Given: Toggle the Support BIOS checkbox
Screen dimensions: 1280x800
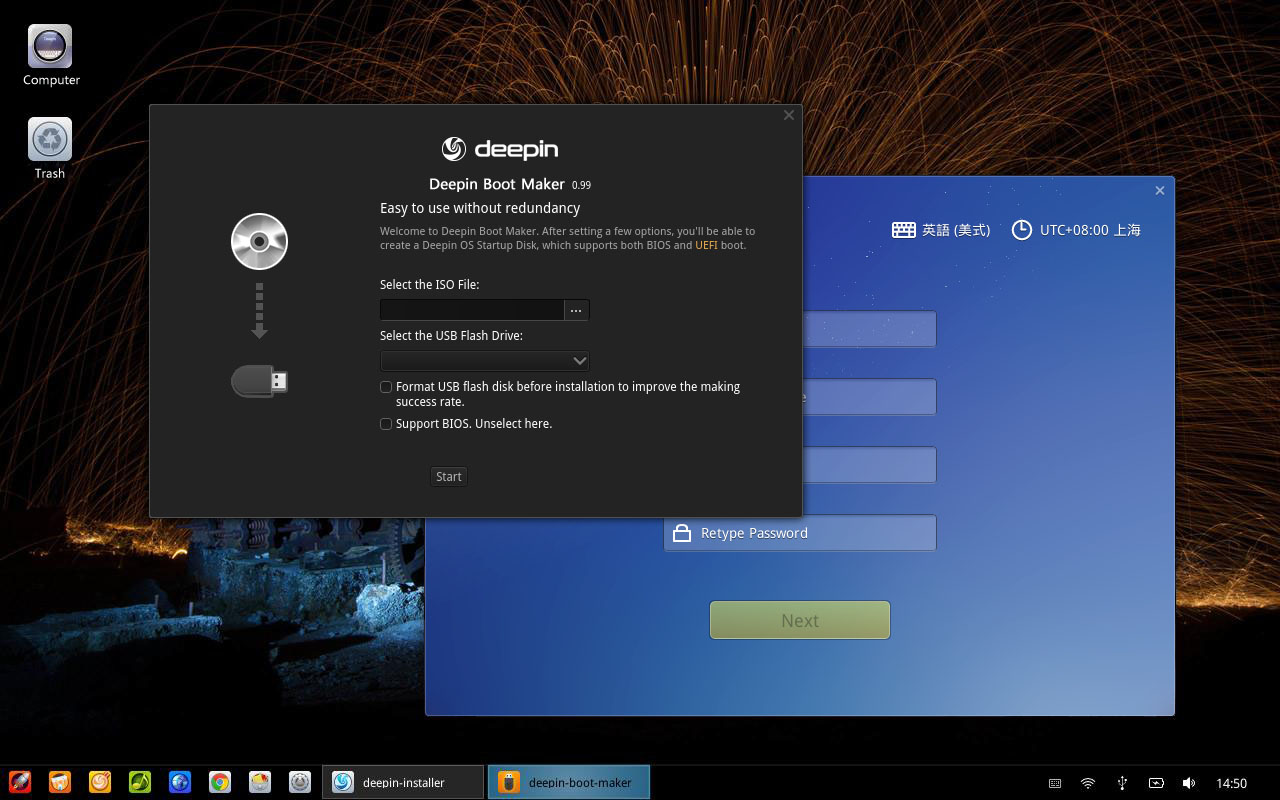Looking at the screenshot, I should pos(386,424).
